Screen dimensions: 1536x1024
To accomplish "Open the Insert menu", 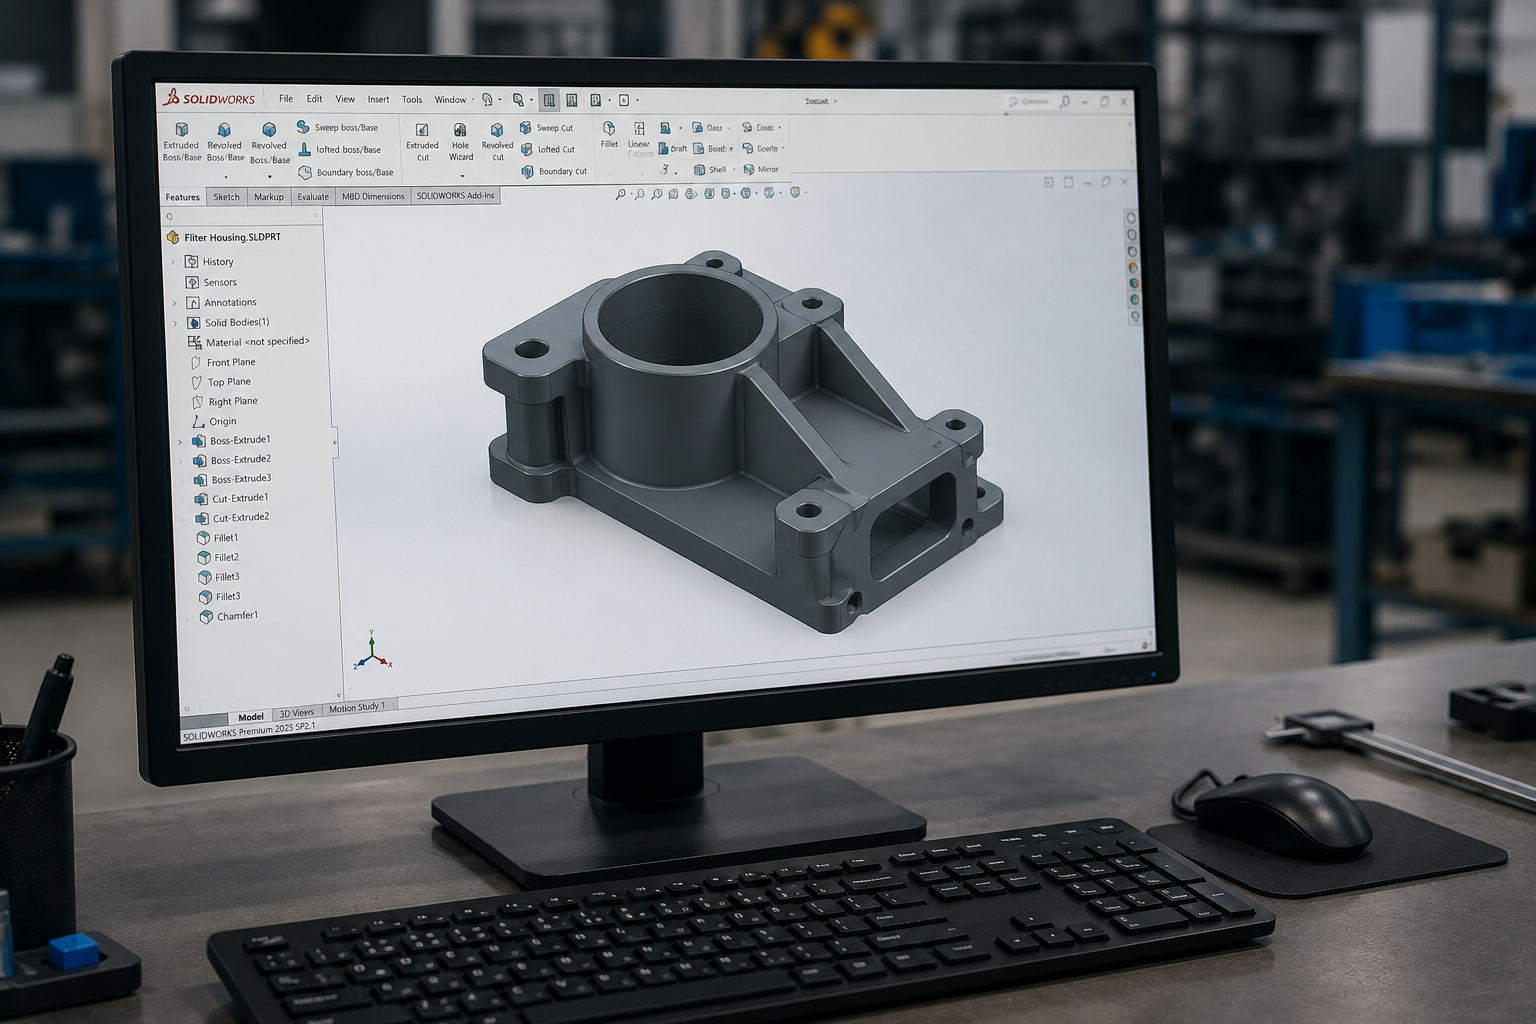I will (378, 99).
